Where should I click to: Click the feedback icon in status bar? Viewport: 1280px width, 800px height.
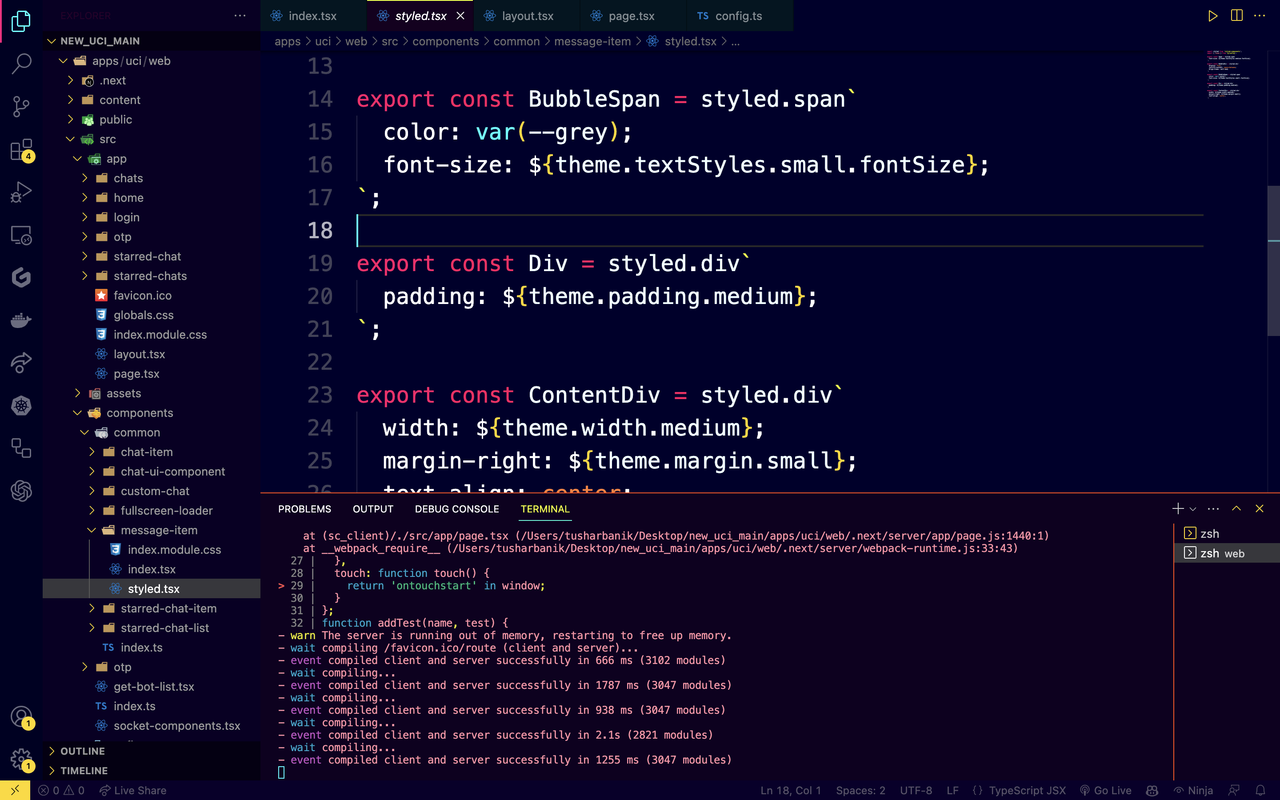point(1234,790)
